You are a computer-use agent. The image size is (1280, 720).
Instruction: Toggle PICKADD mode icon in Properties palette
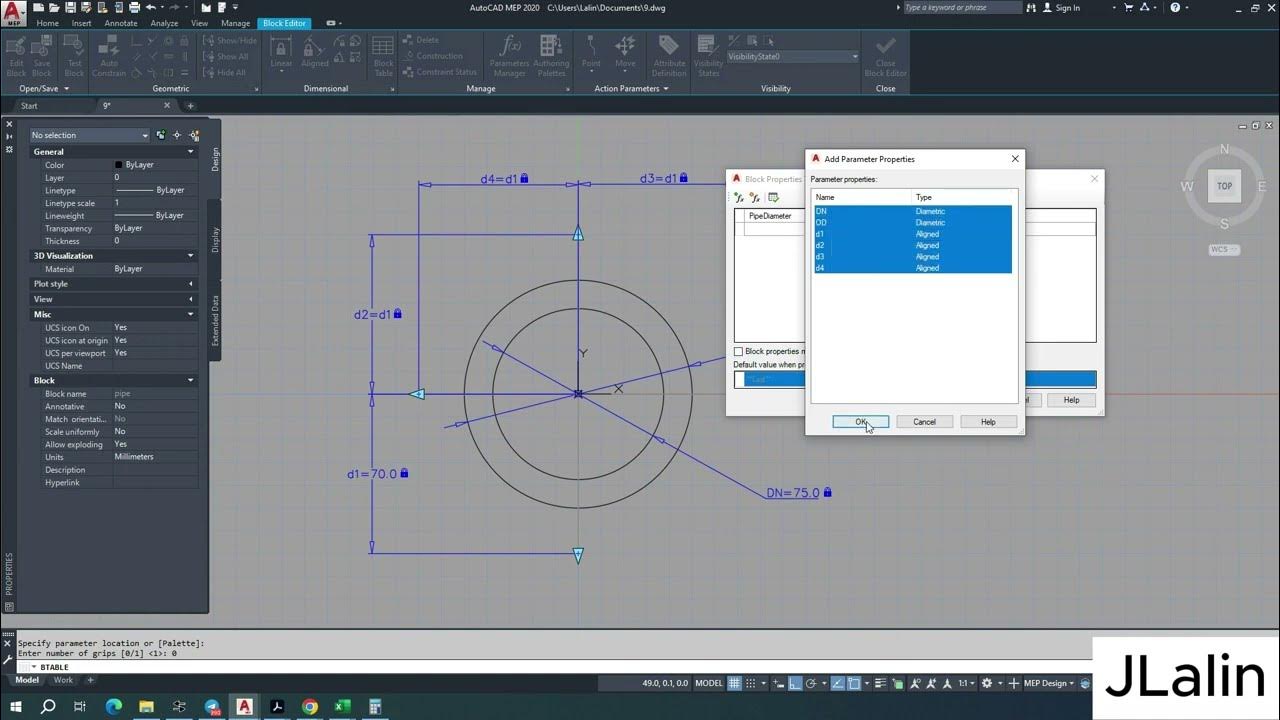161,135
